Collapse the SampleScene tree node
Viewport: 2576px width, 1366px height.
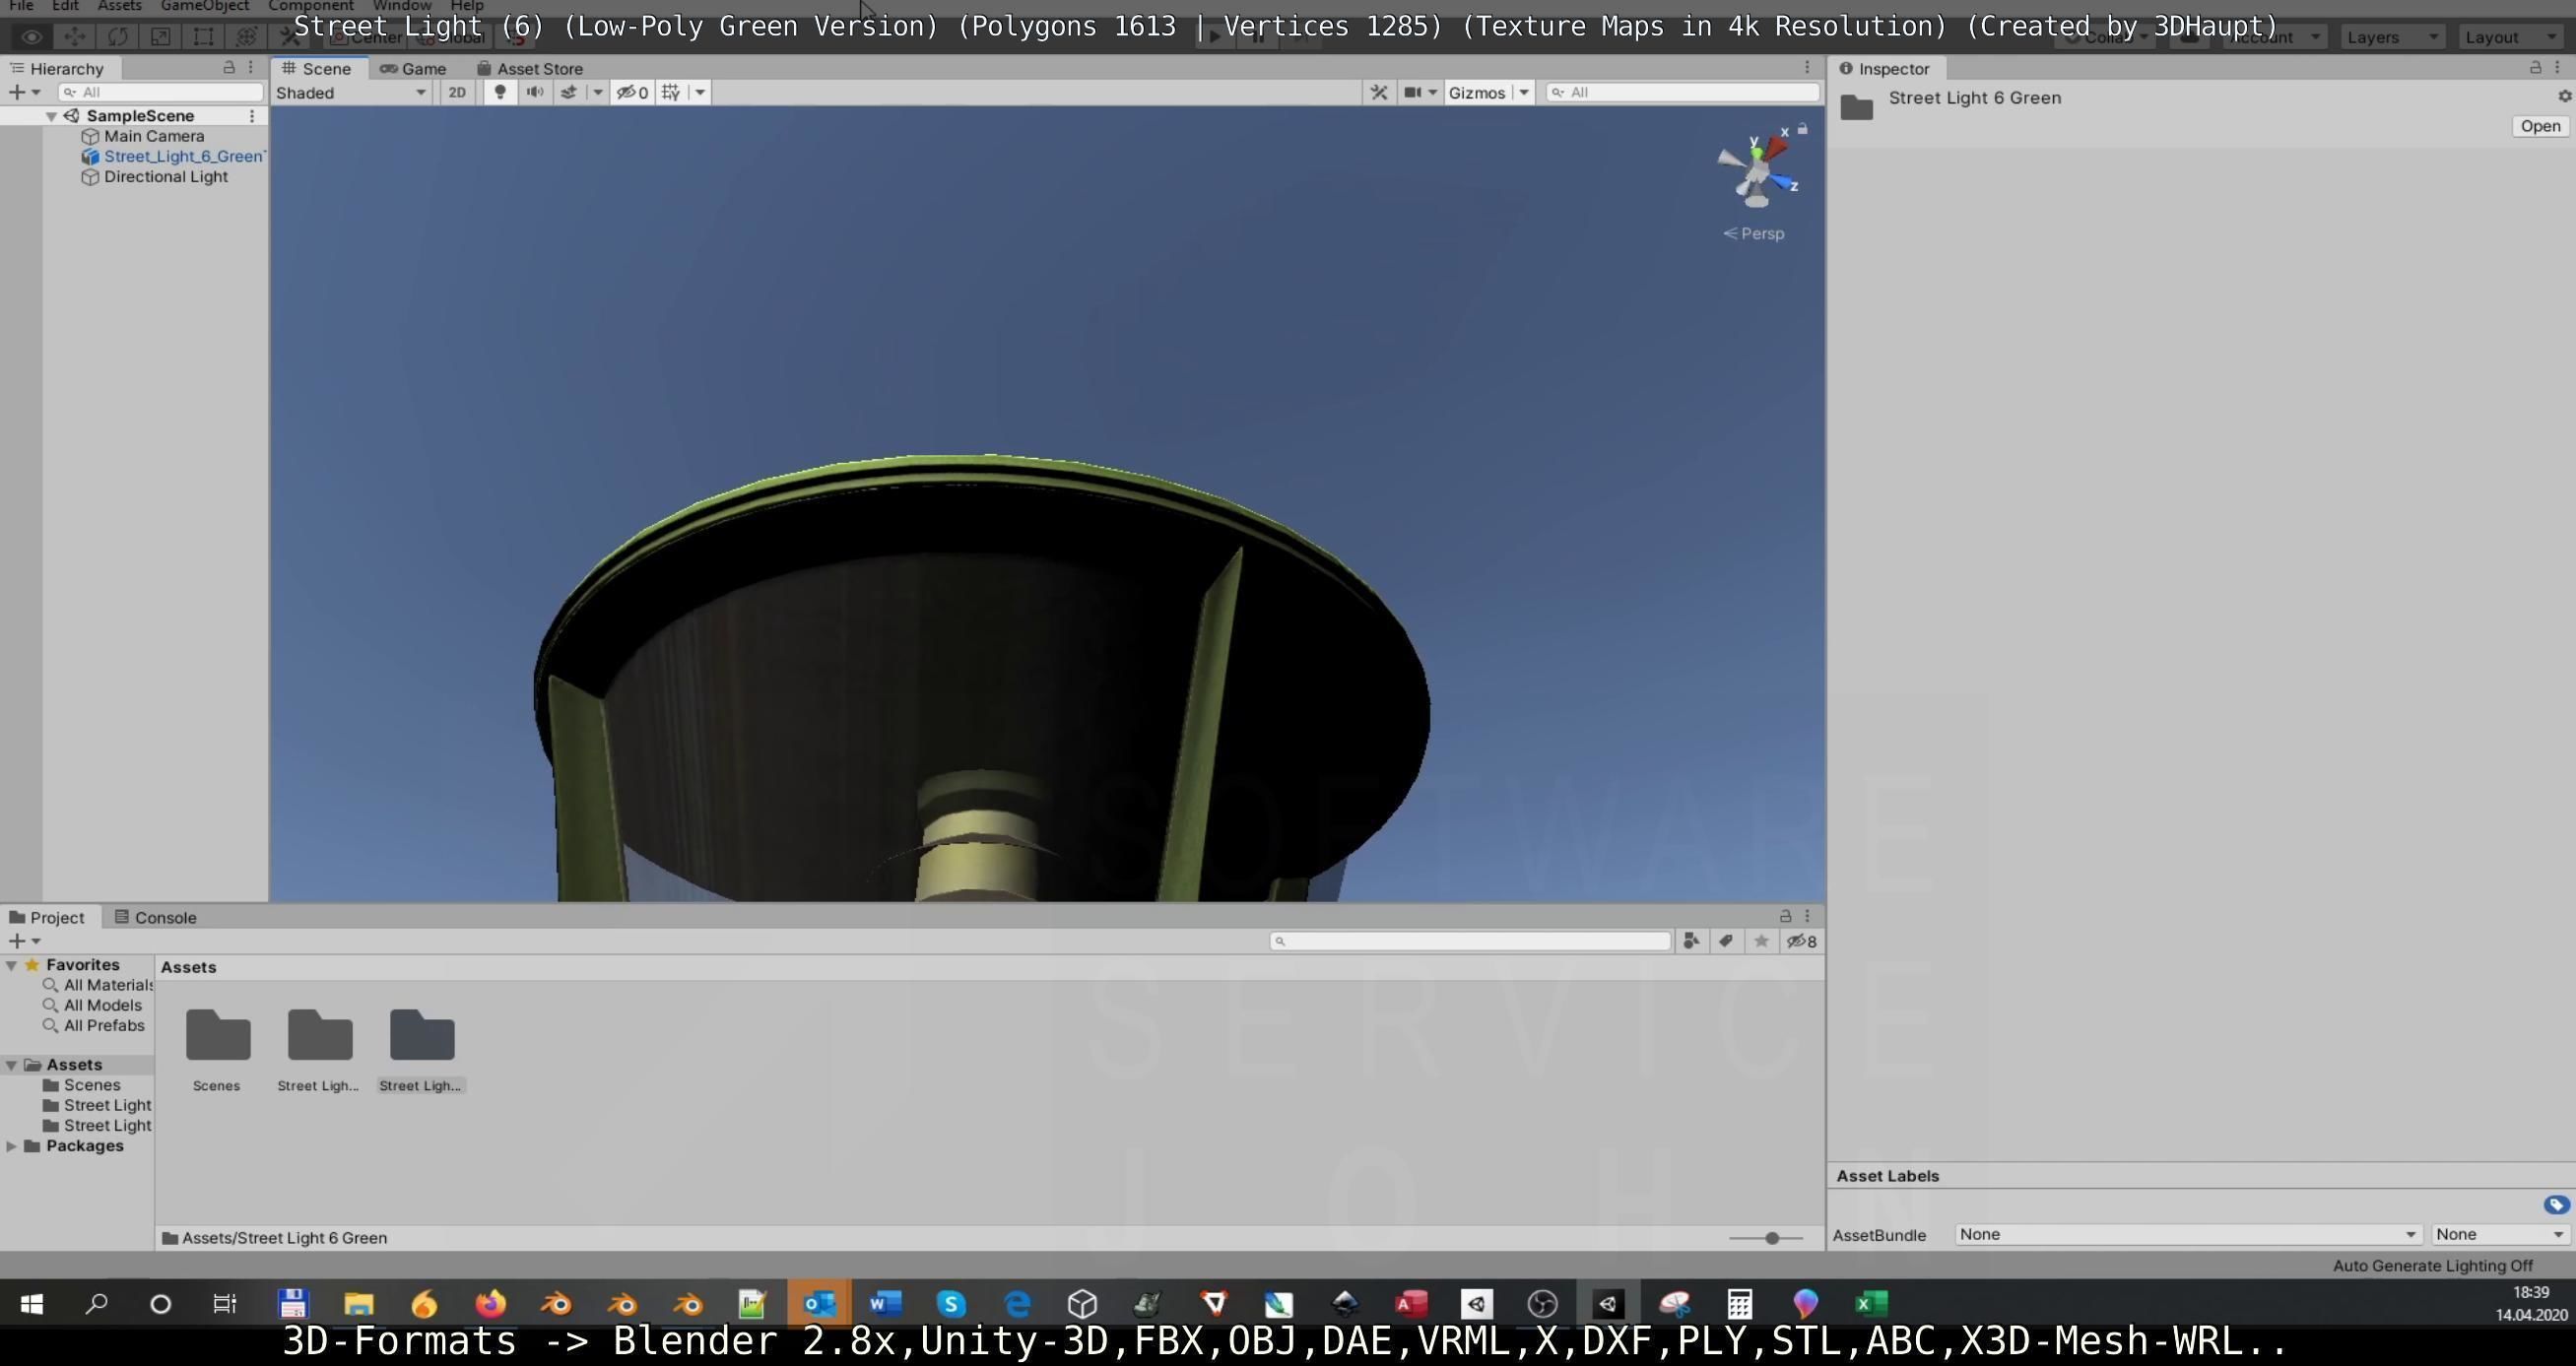pyautogui.click(x=51, y=116)
